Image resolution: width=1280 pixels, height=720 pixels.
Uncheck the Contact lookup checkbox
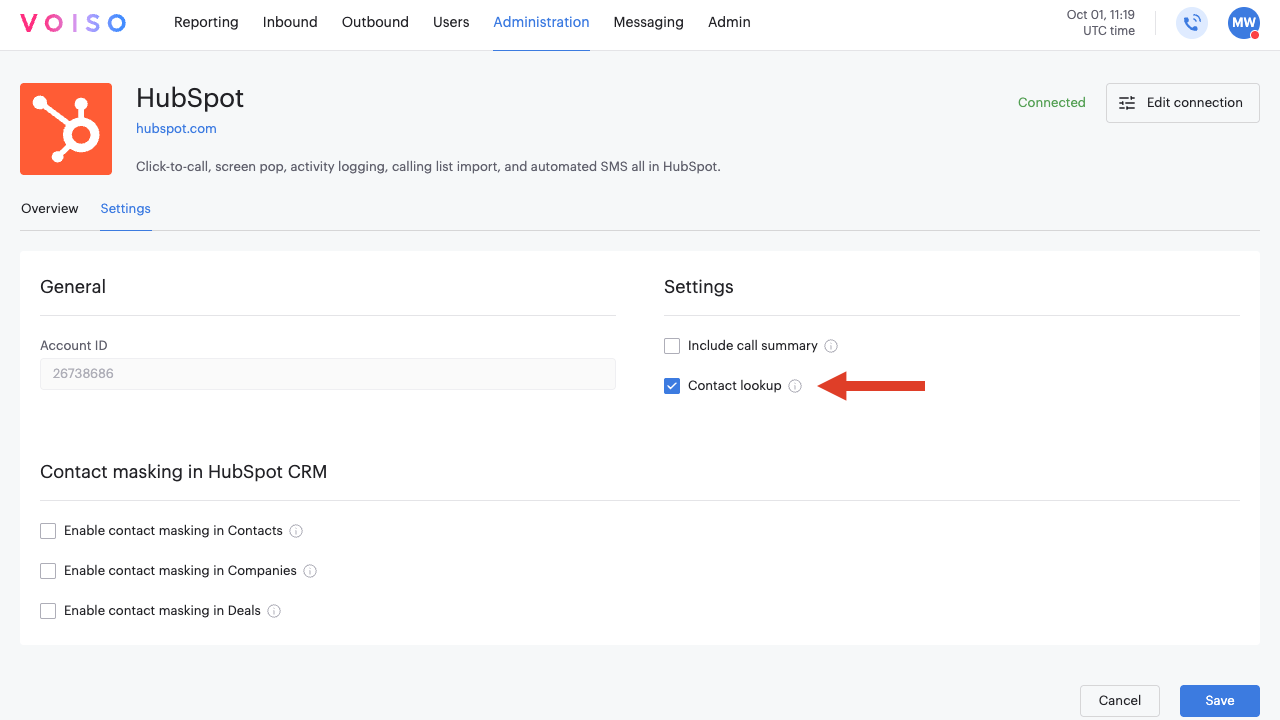672,386
